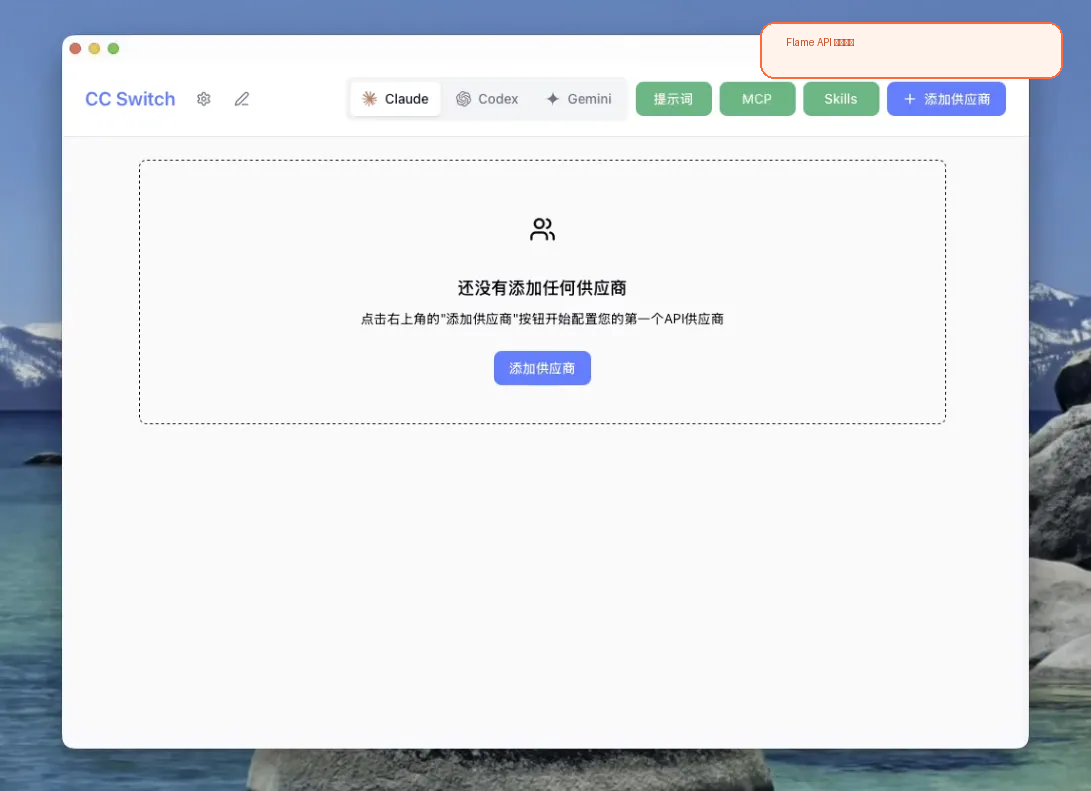Image resolution: width=1091 pixels, height=791 pixels.
Task: Switch to the Gemini tab
Action: [579, 99]
